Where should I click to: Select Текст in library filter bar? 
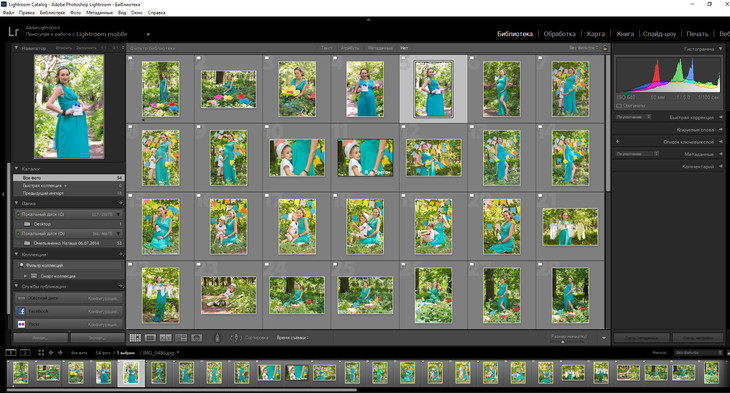327,47
